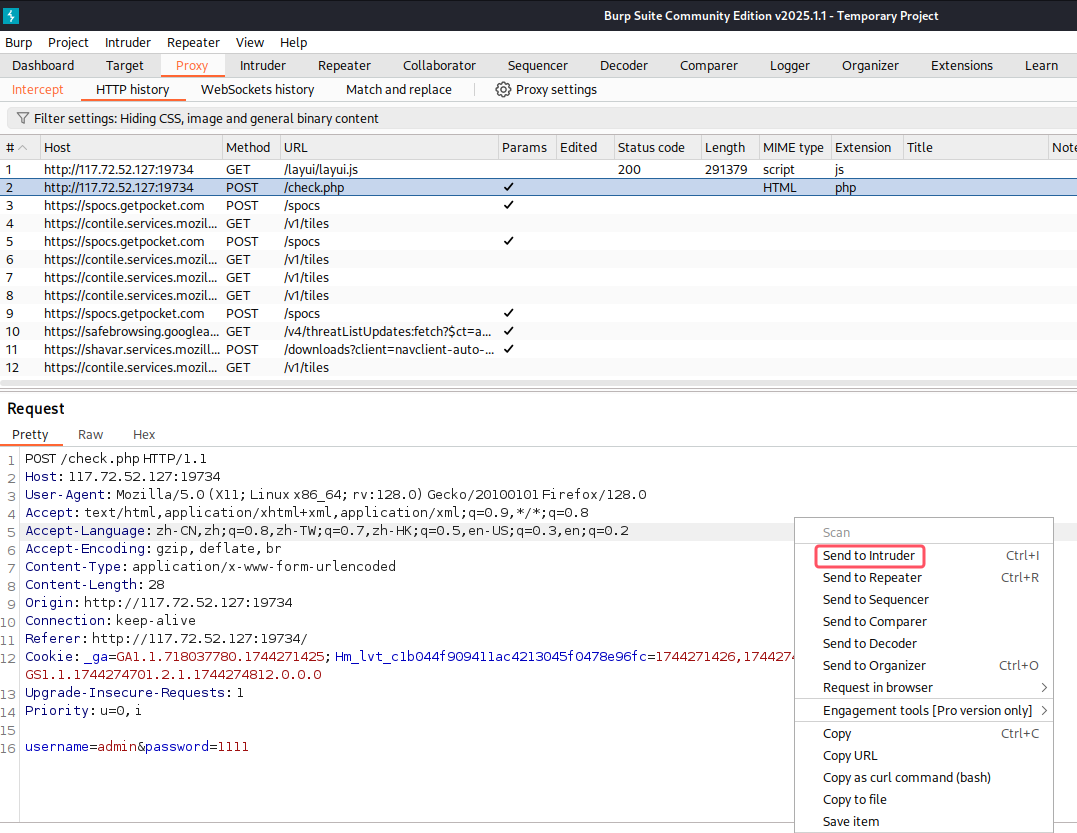This screenshot has height=833, width=1077.
Task: Open the Match and replace sub-tab
Action: click(x=399, y=90)
